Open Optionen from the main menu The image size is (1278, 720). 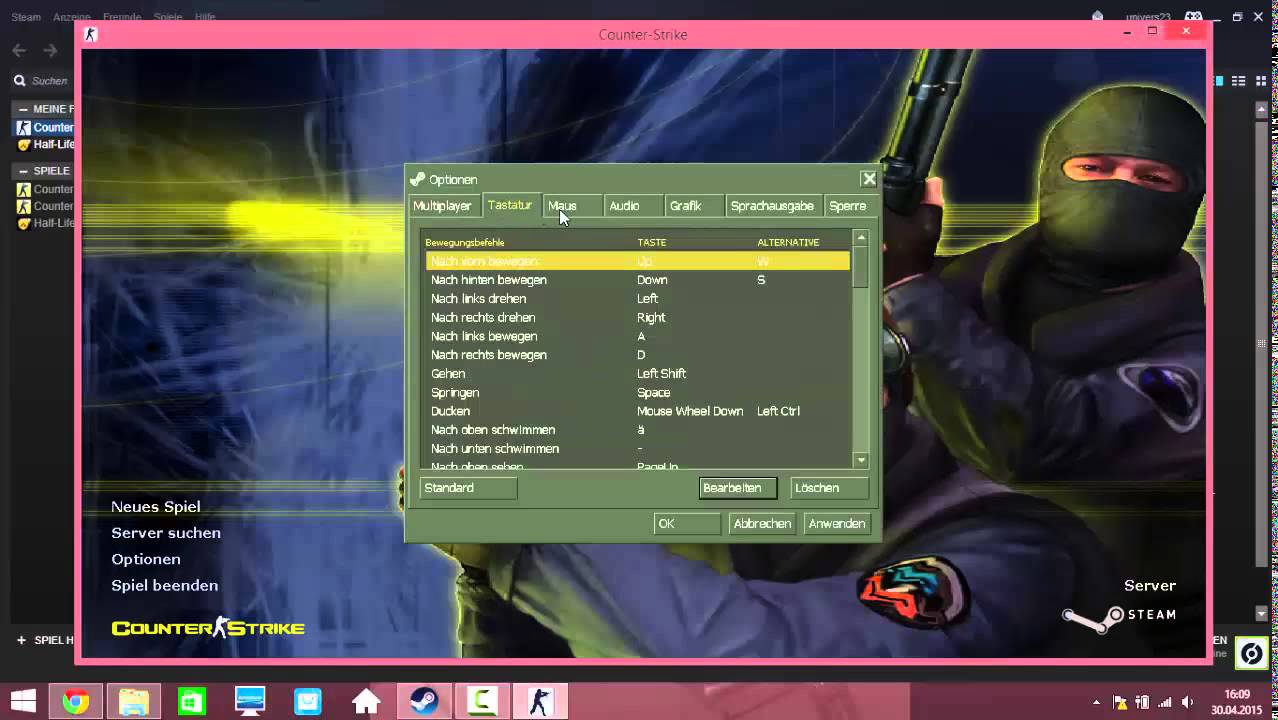(x=146, y=559)
